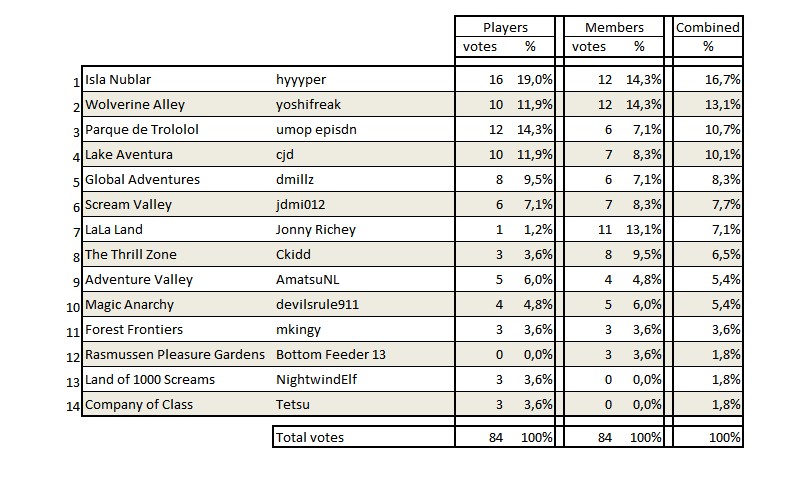Click the Members column header

tap(614, 27)
